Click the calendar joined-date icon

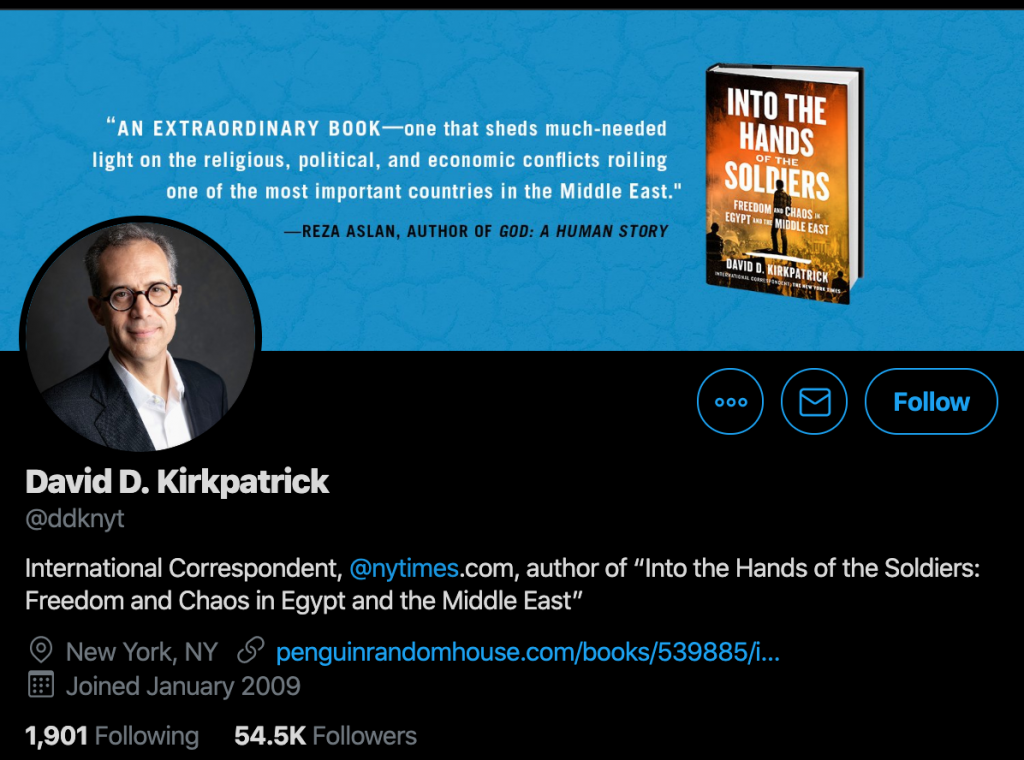[41, 685]
